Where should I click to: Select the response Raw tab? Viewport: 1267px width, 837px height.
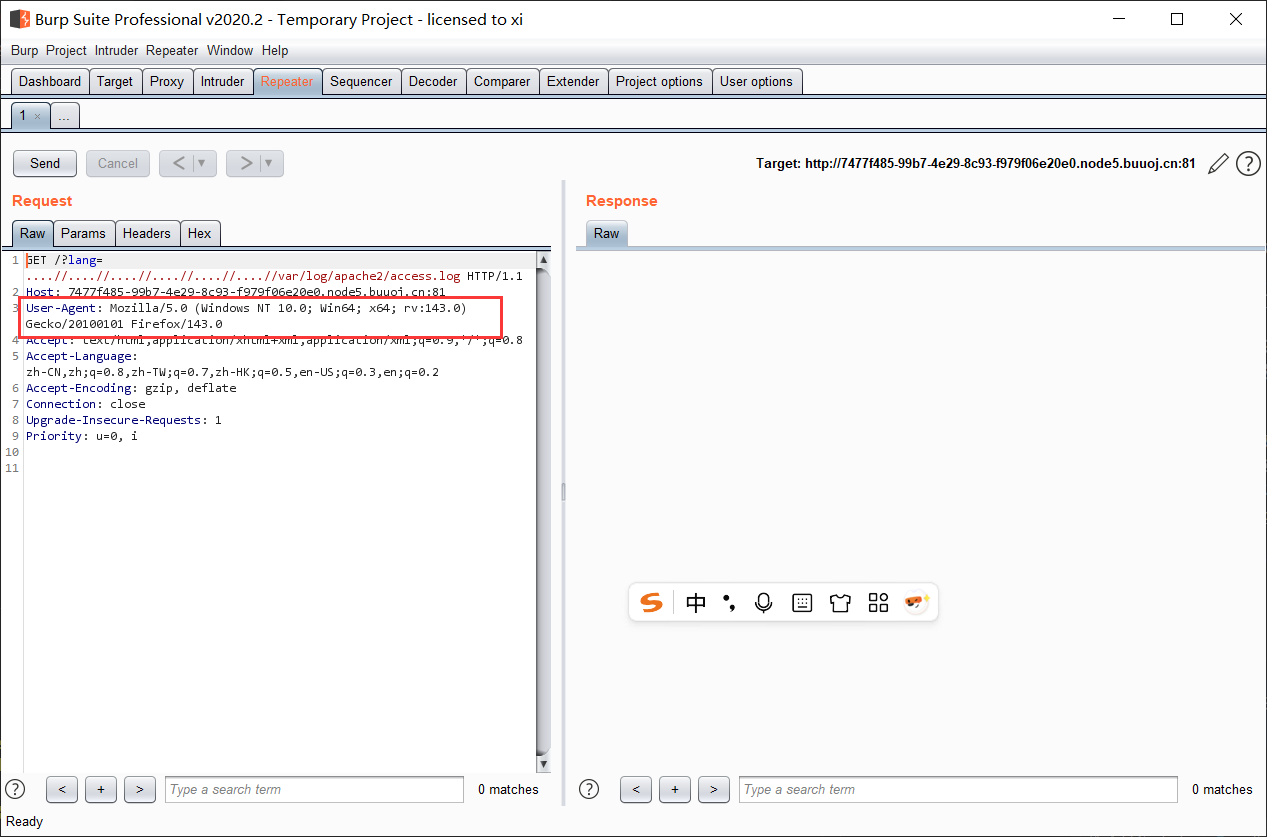(607, 233)
